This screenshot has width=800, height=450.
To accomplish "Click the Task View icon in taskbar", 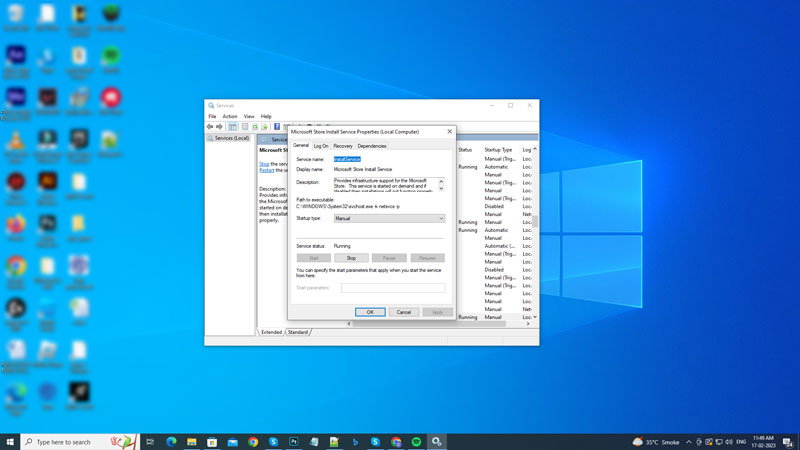I will (150, 441).
